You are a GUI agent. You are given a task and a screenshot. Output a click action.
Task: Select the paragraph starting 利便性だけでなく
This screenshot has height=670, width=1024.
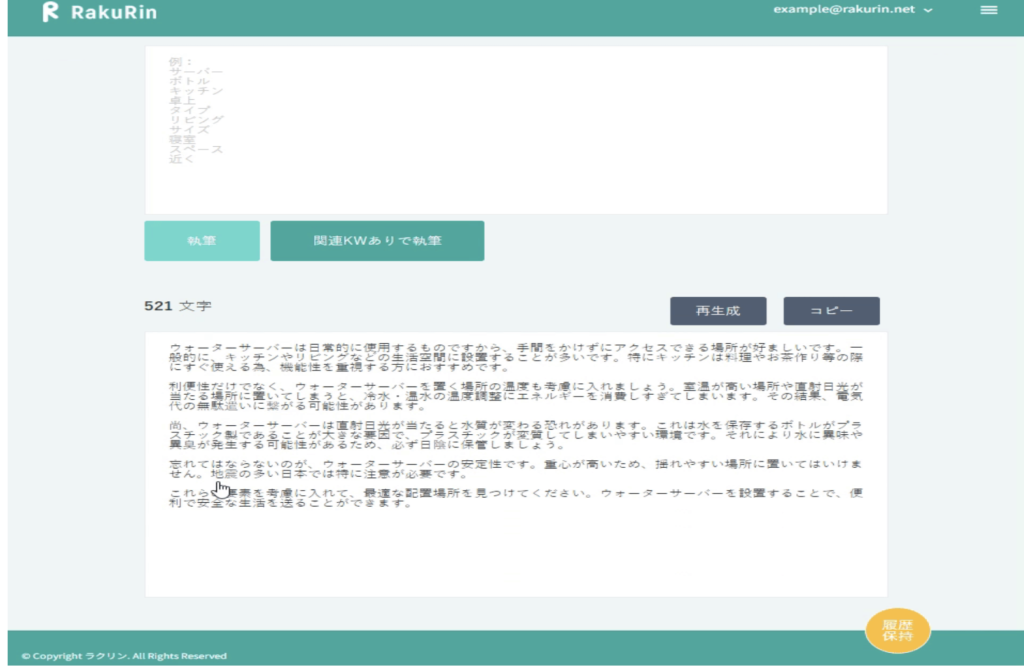tap(515, 395)
